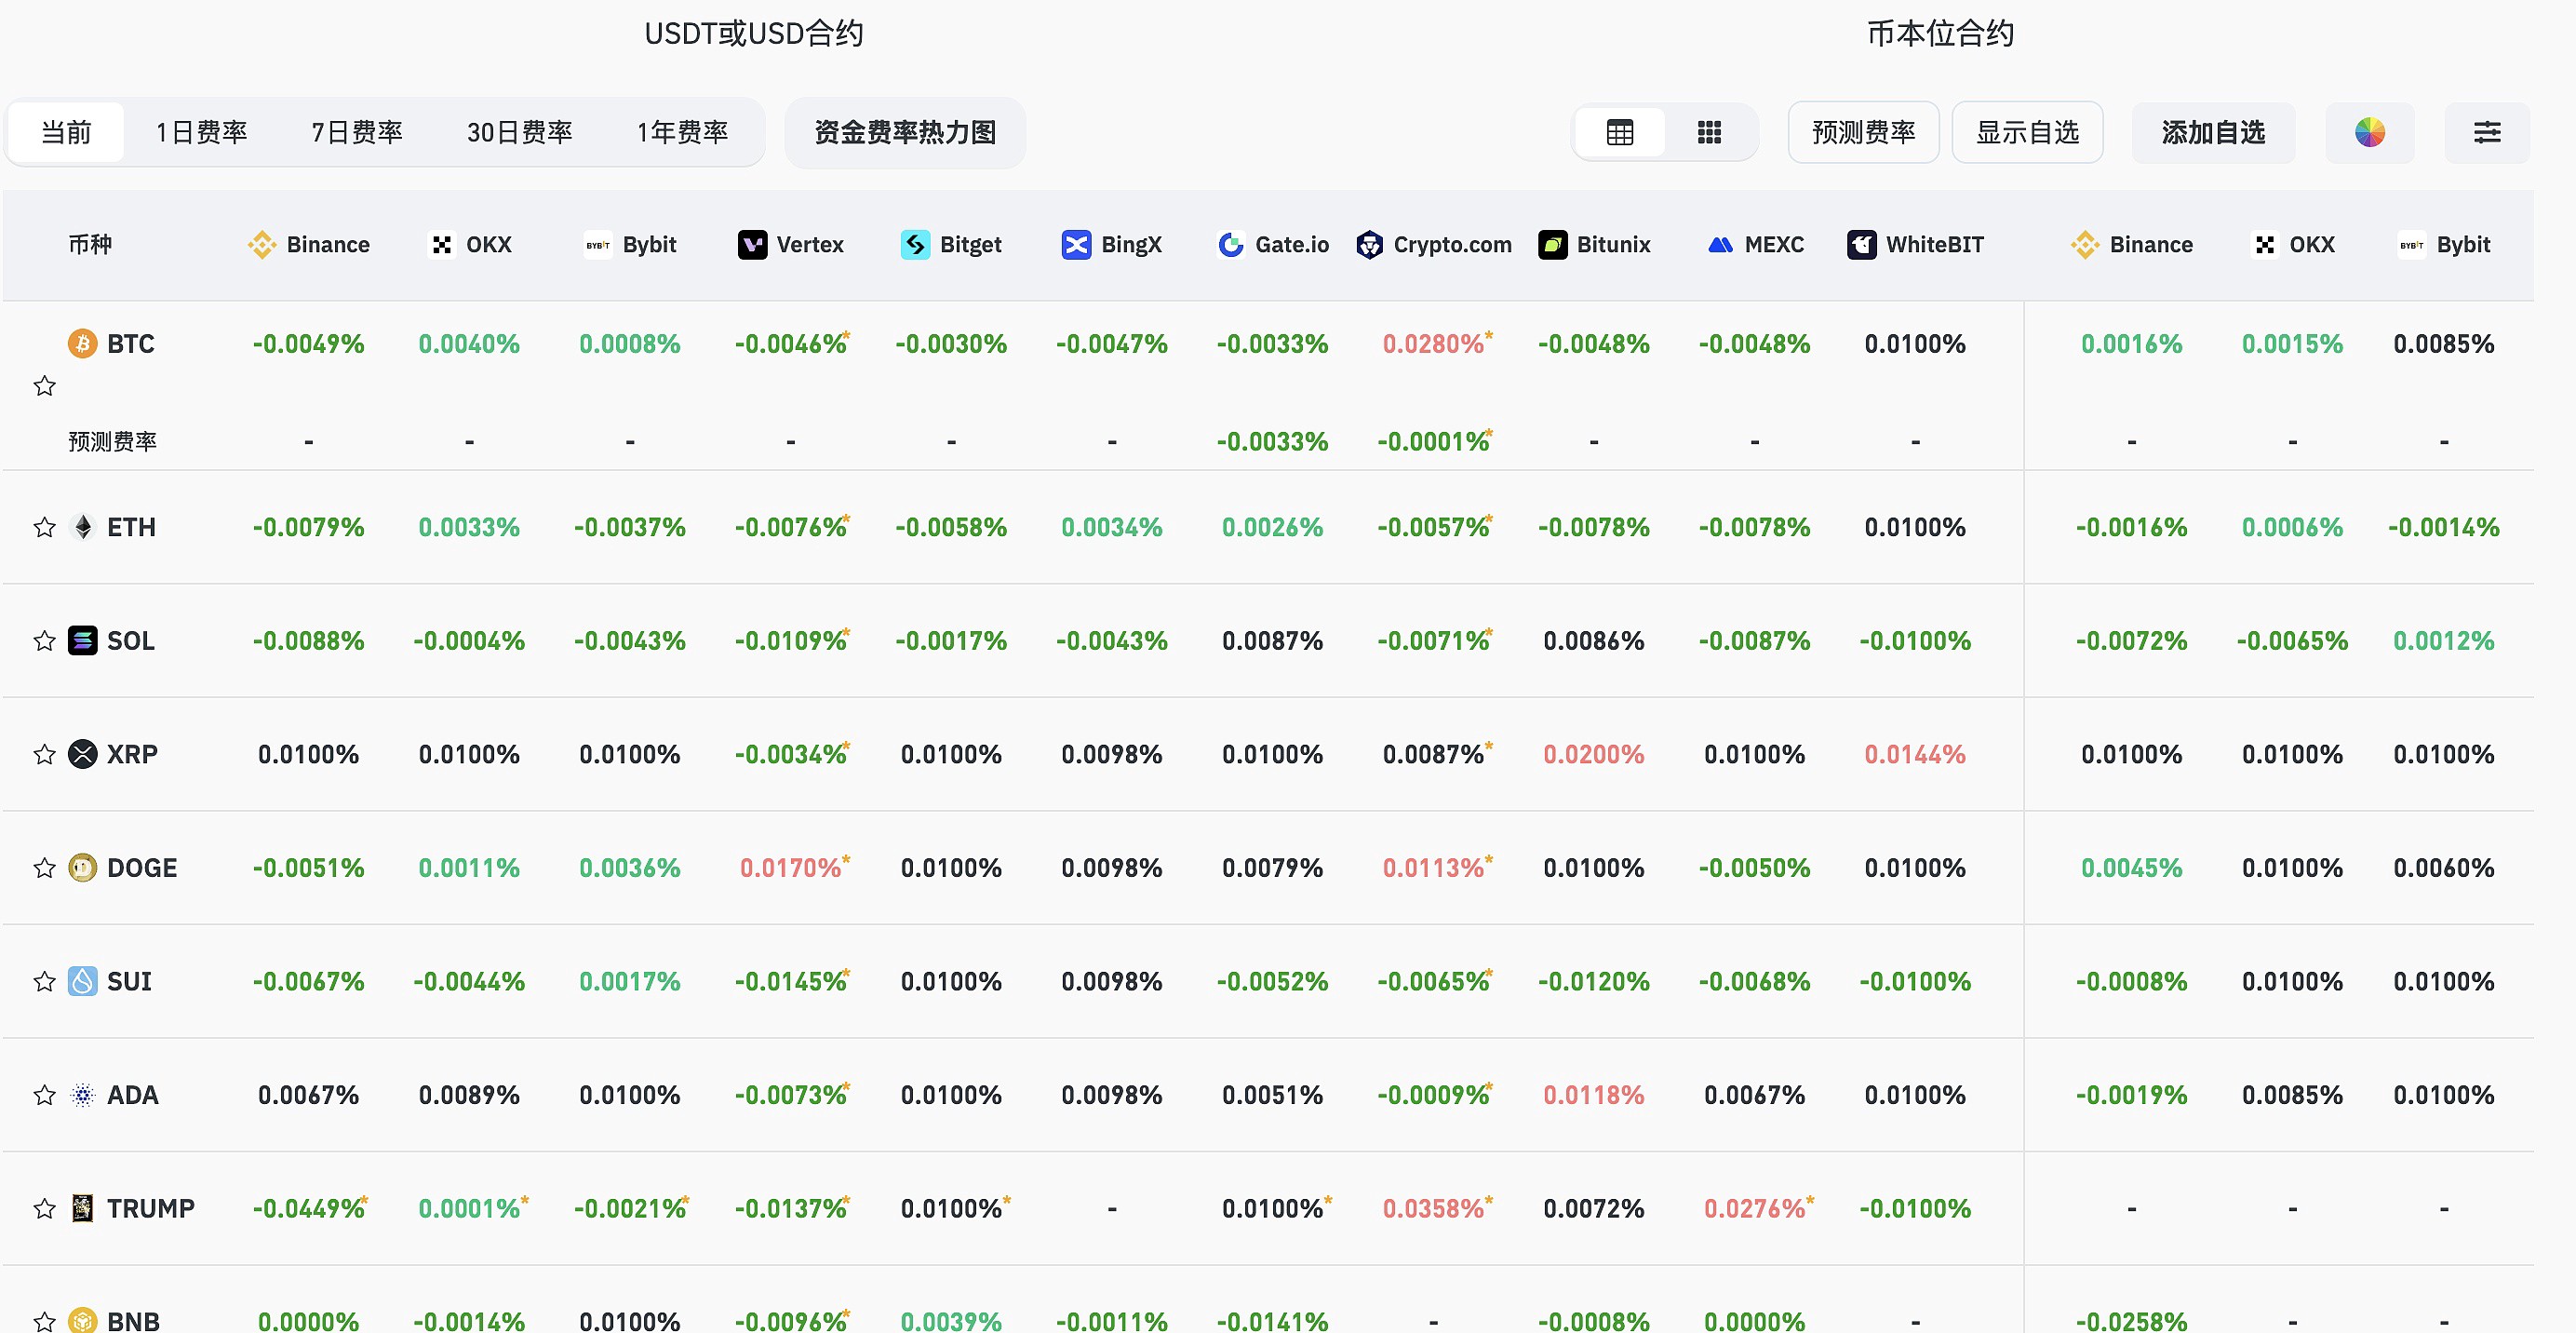The image size is (2576, 1333).
Task: Star ADA as favorite
Action: (x=44, y=1095)
